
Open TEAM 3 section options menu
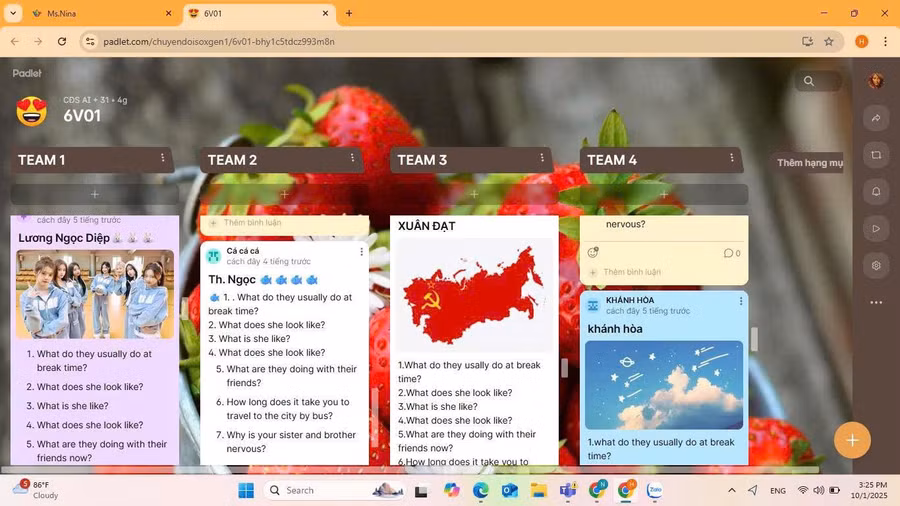[x=542, y=159]
